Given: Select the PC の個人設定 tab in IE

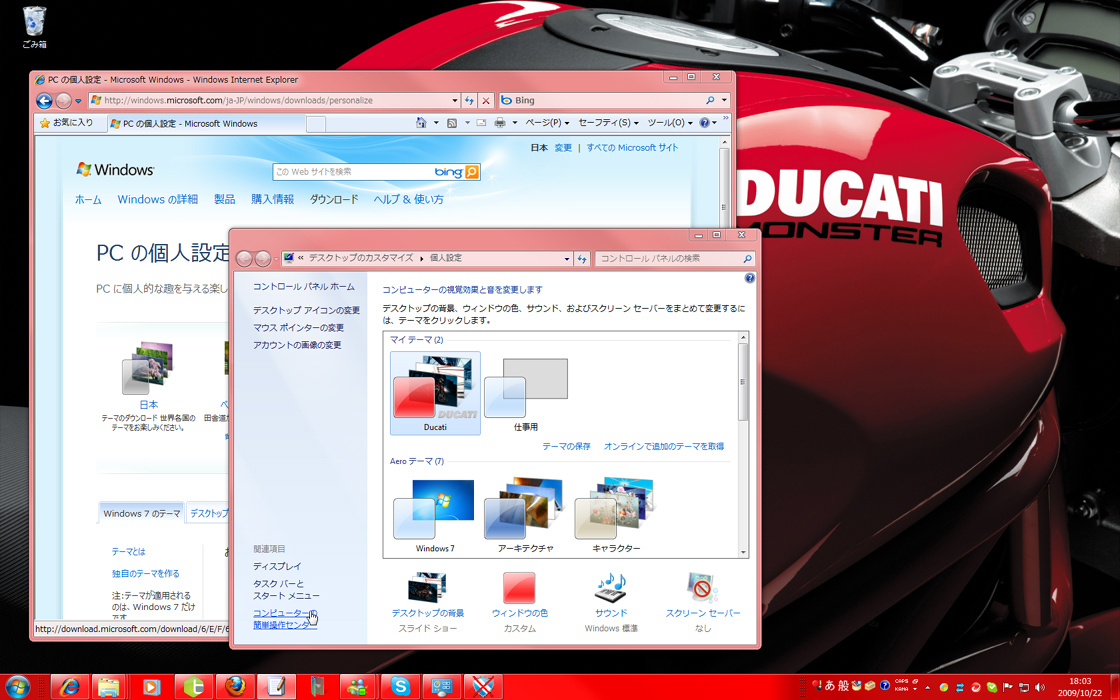Looking at the screenshot, I should (x=206, y=124).
